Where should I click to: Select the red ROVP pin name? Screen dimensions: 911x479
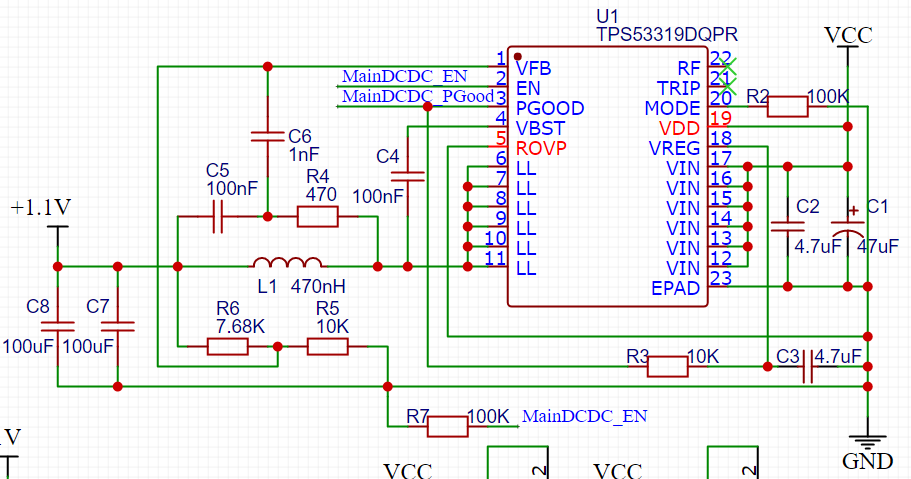point(541,148)
